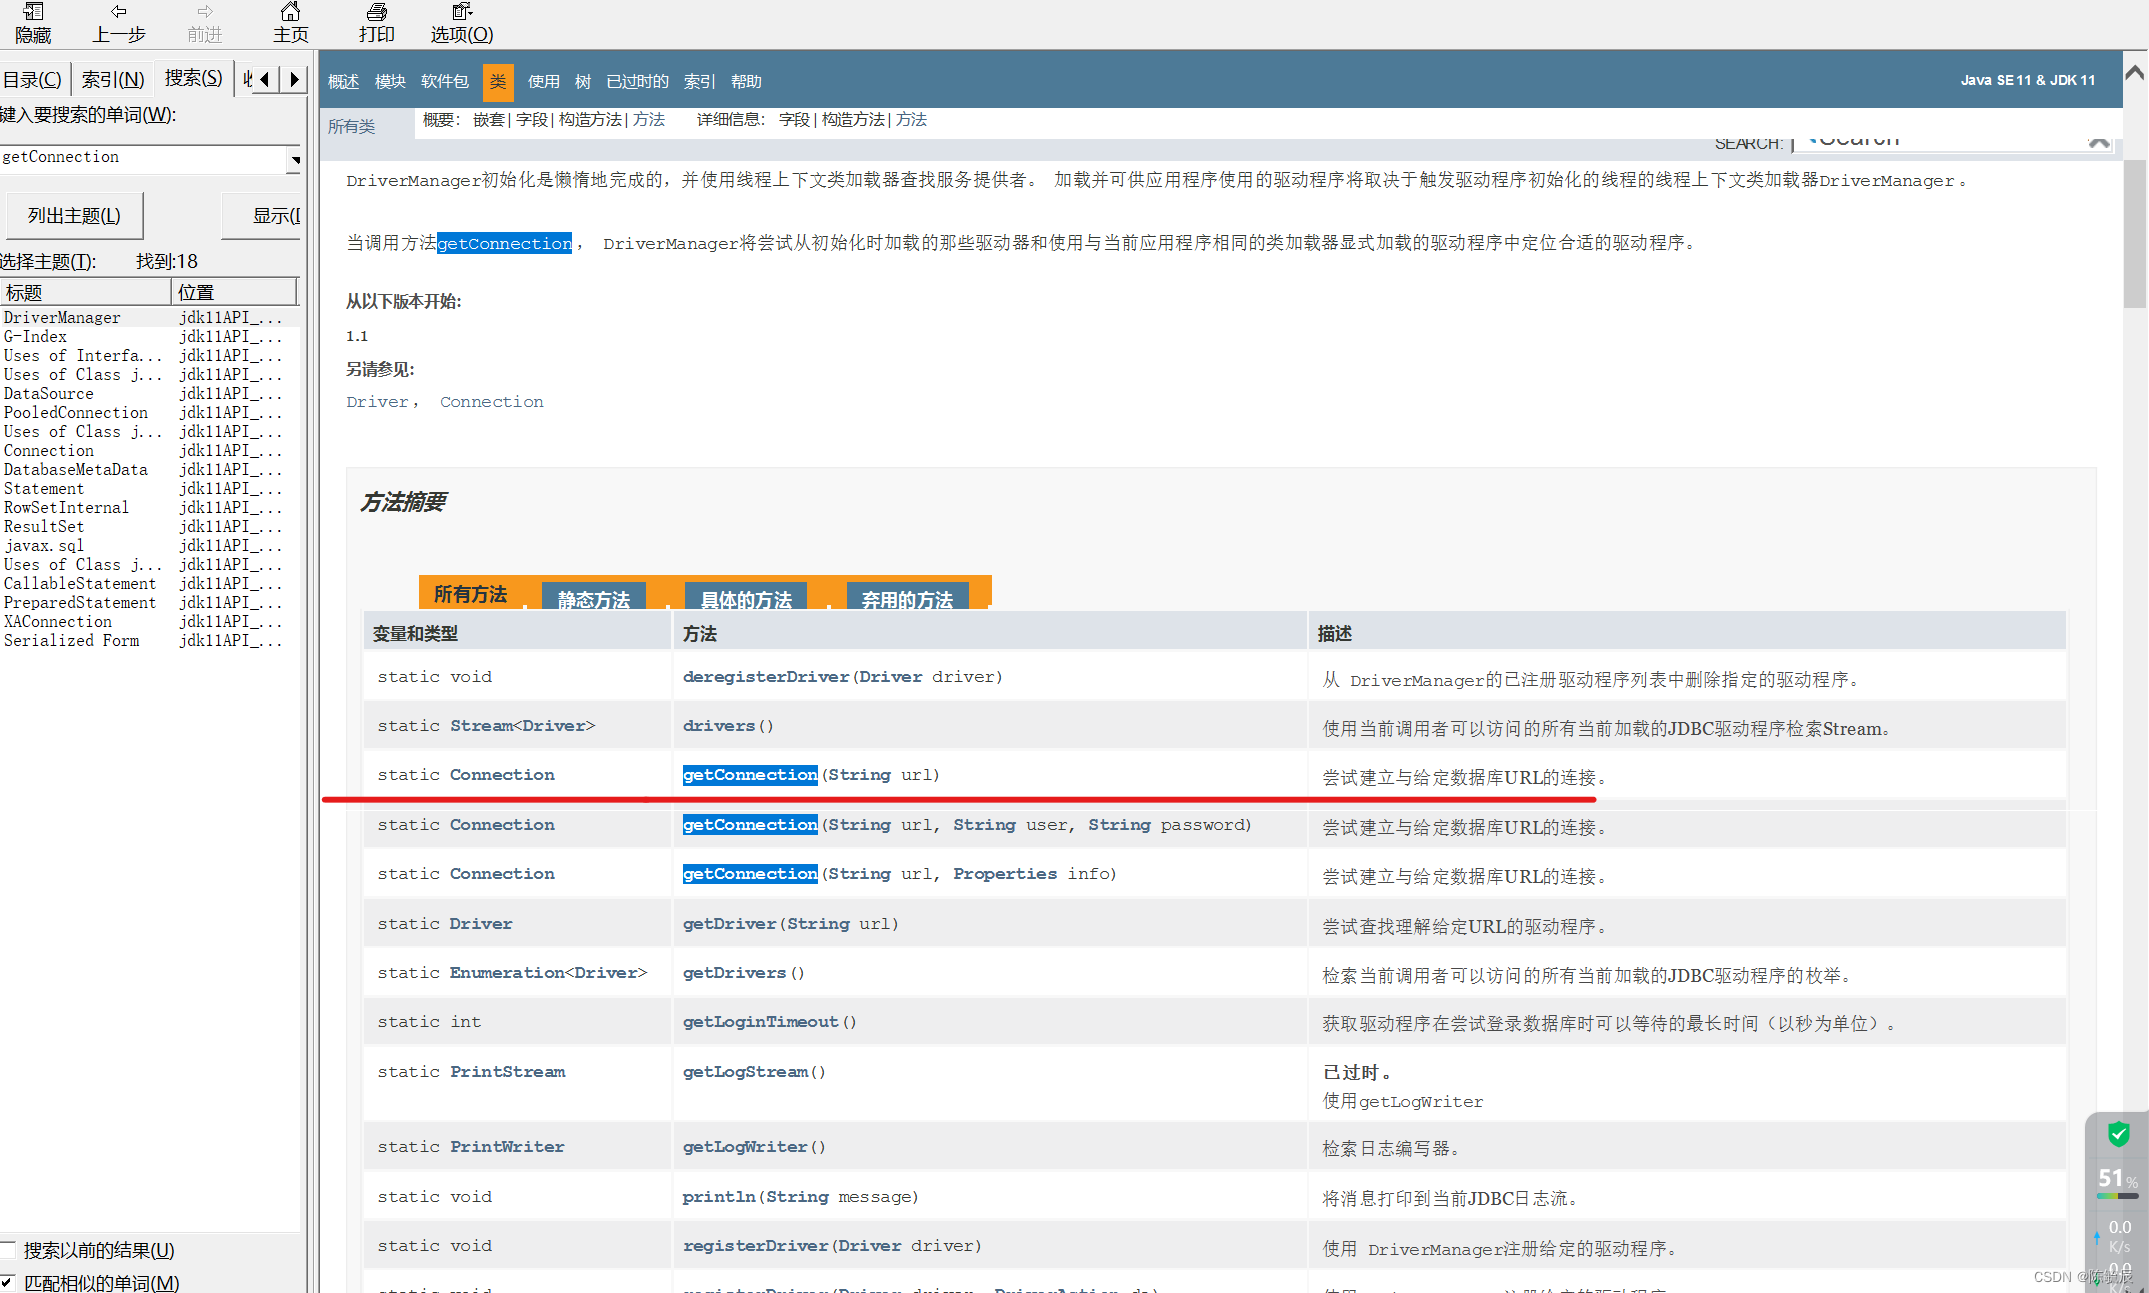
Task: Select RowSetInternal in search results
Action: click(66, 507)
